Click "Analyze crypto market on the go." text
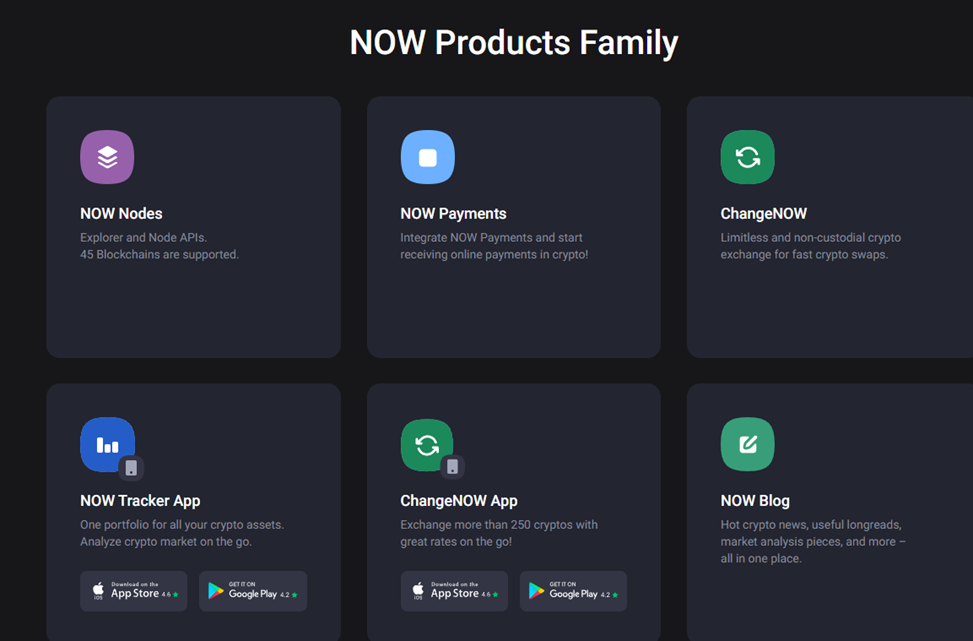 pyautogui.click(x=166, y=542)
